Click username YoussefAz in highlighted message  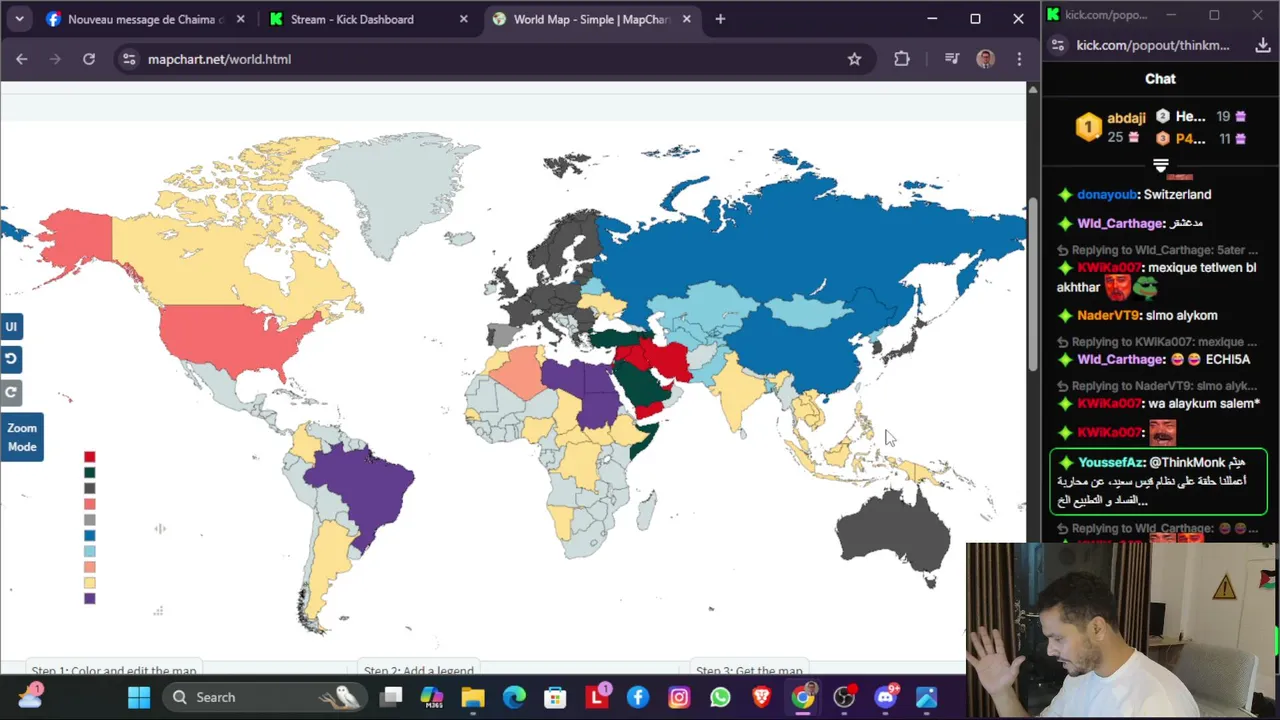click(1110, 463)
